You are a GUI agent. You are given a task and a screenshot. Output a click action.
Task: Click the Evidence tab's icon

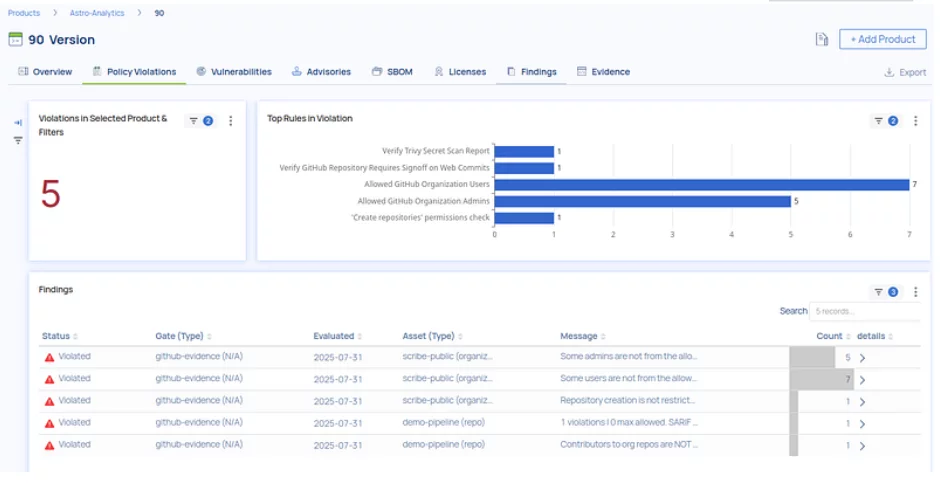click(x=582, y=71)
